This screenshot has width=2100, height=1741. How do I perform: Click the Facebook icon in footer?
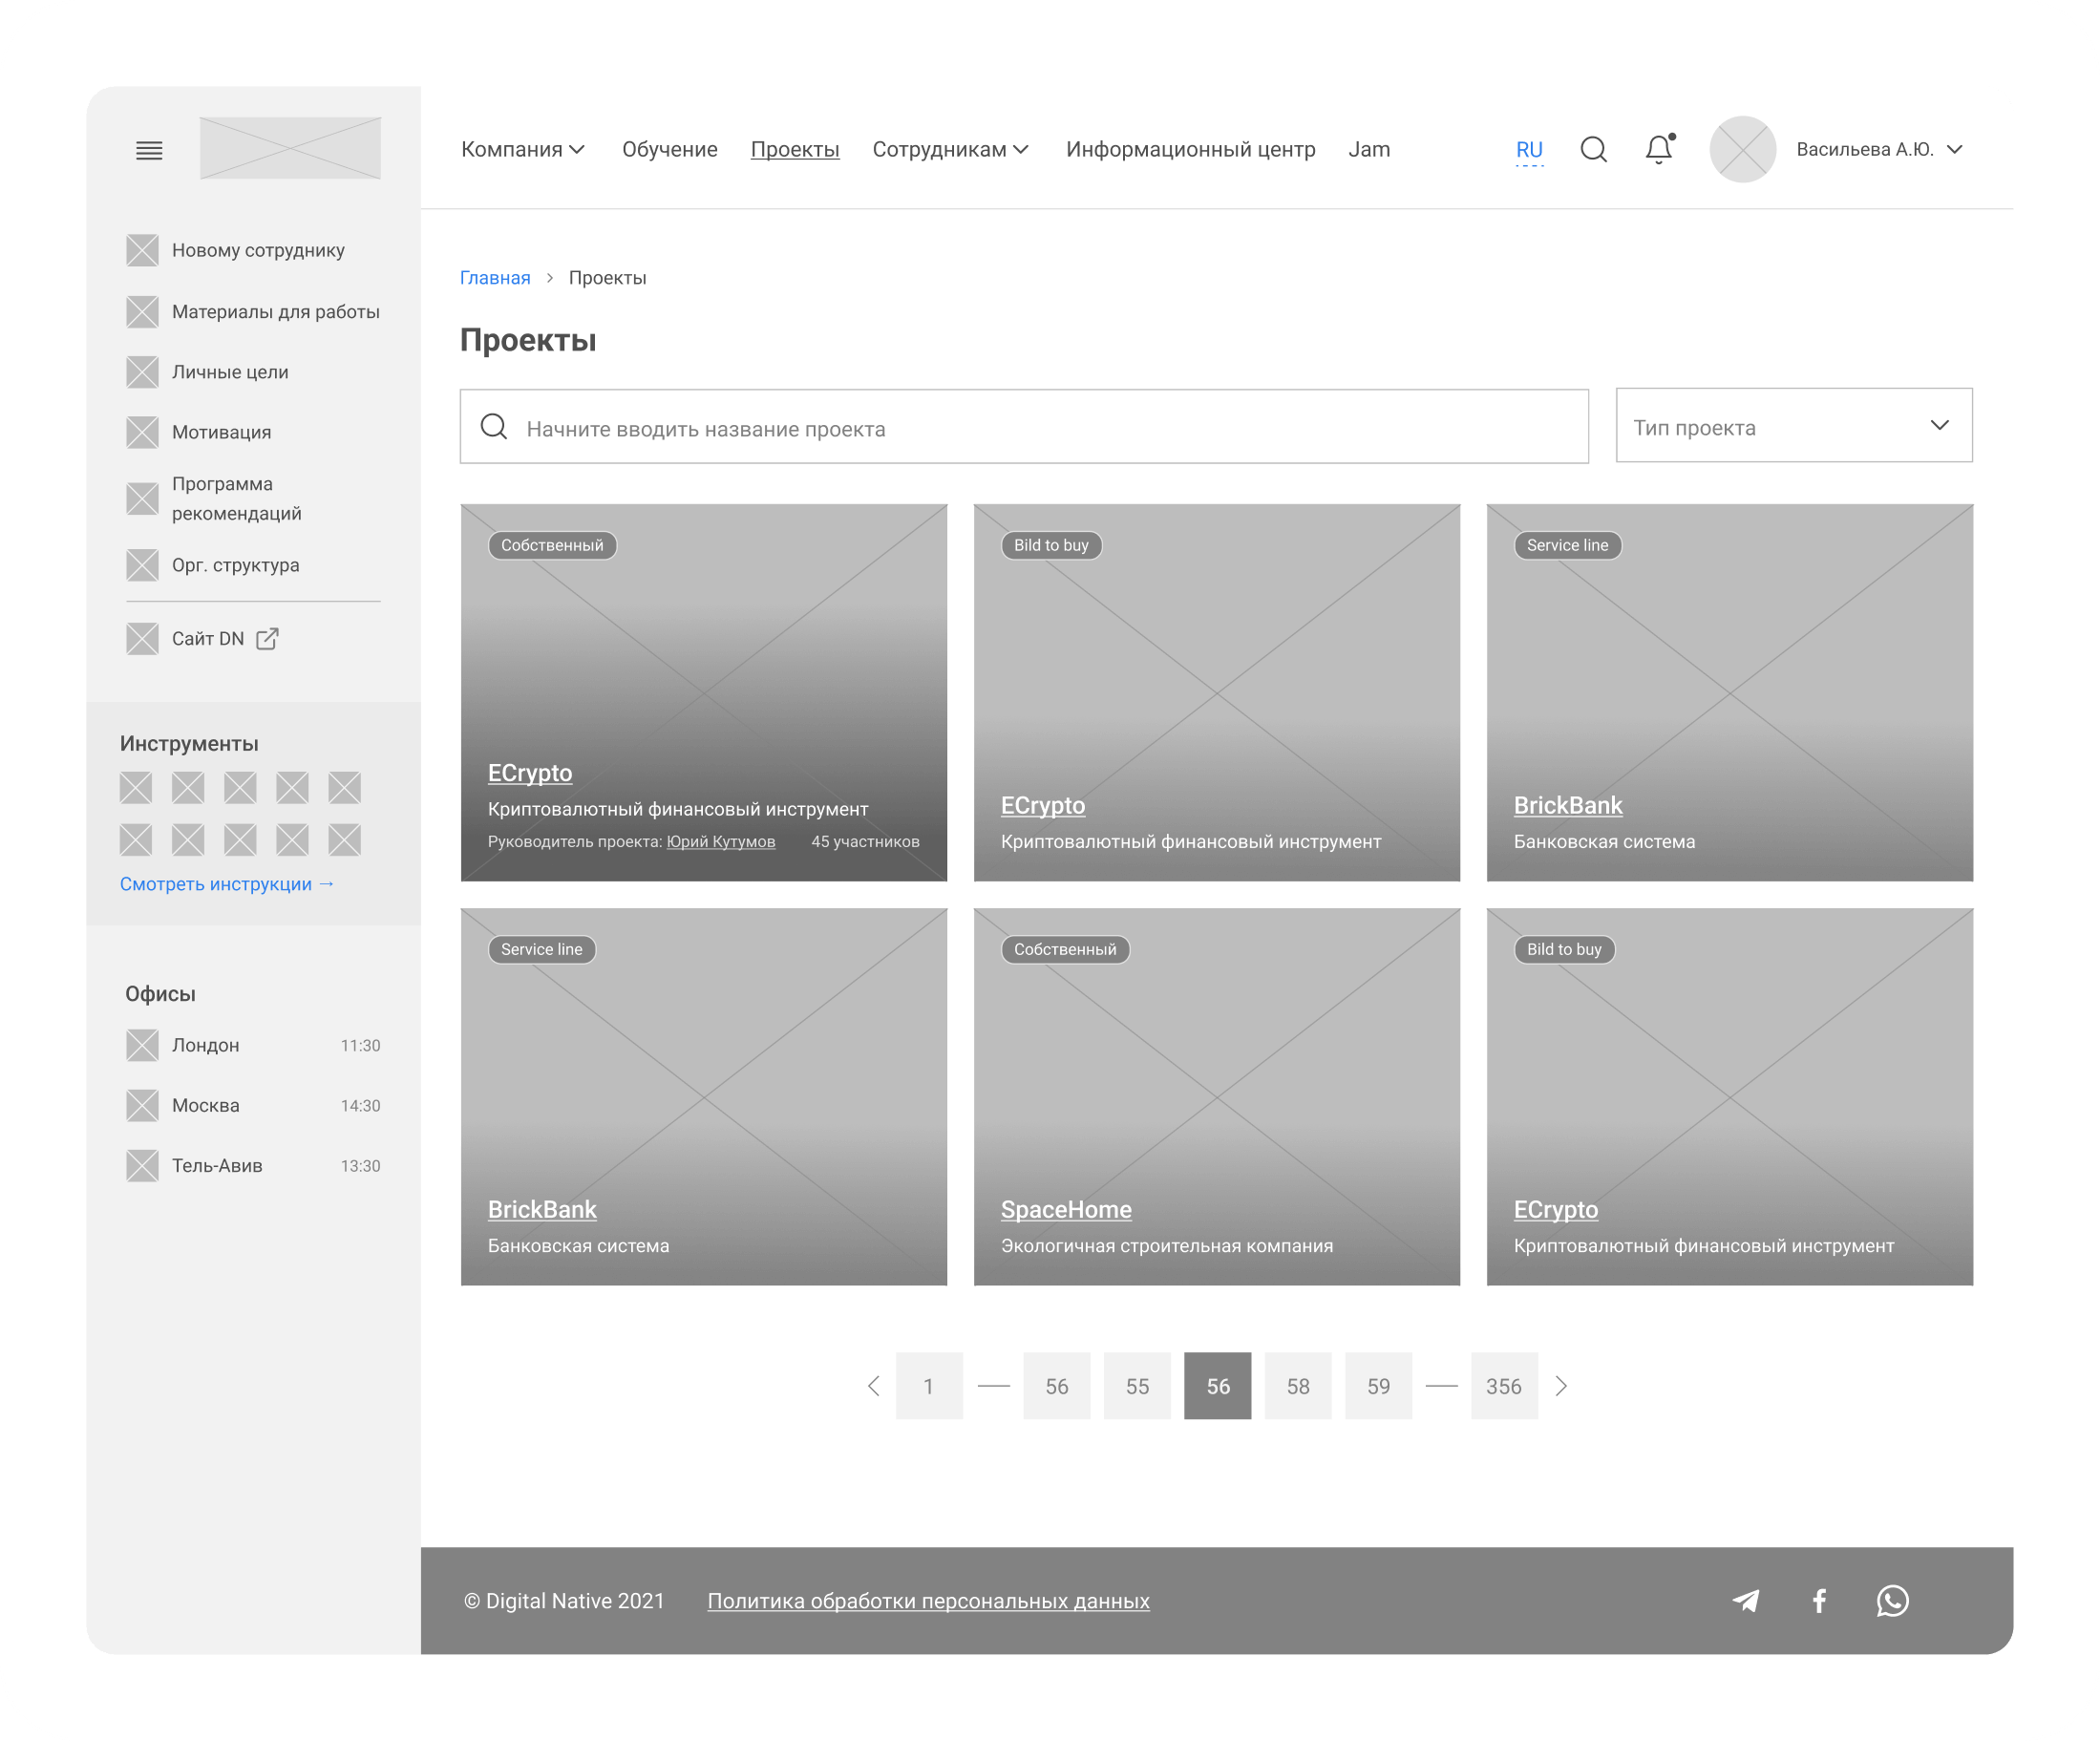point(1819,1601)
